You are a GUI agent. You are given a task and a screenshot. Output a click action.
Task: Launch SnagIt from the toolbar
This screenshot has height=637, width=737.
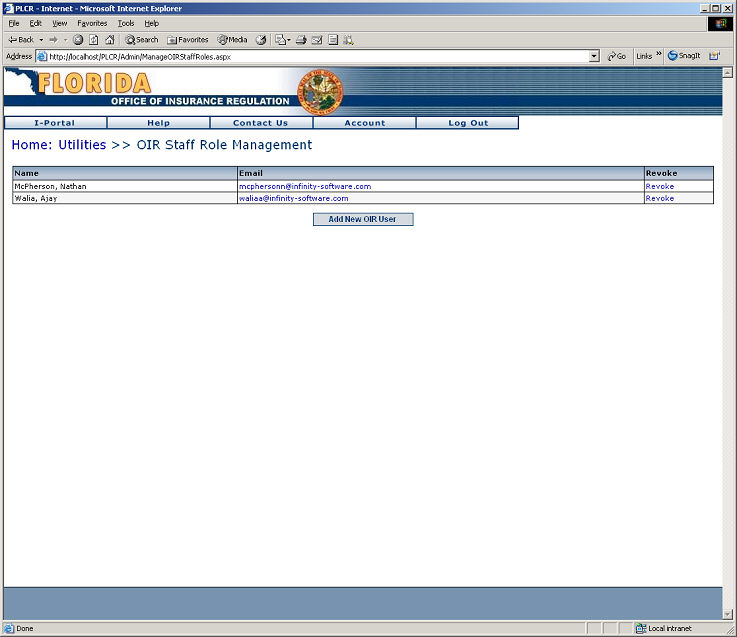(x=684, y=56)
